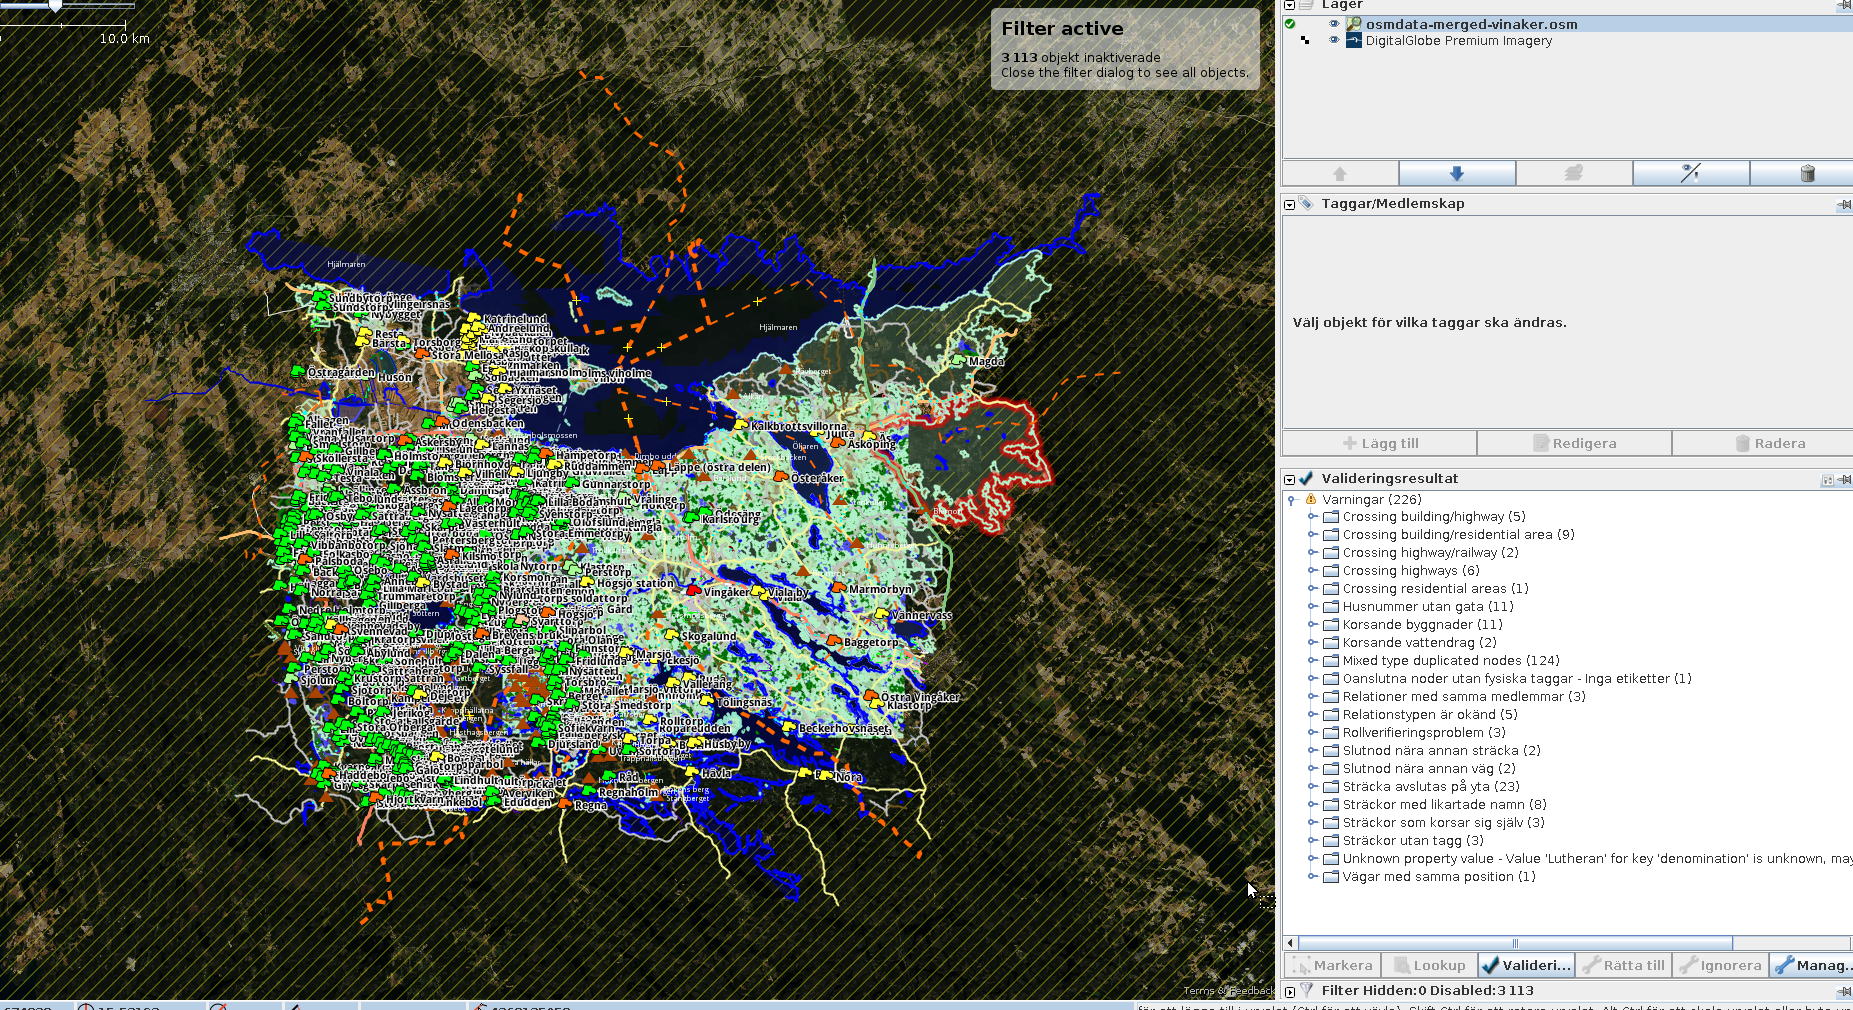Image resolution: width=1853 pixels, height=1010 pixels.
Task: Click horizontal scrollbar in validation results
Action: (1514, 943)
